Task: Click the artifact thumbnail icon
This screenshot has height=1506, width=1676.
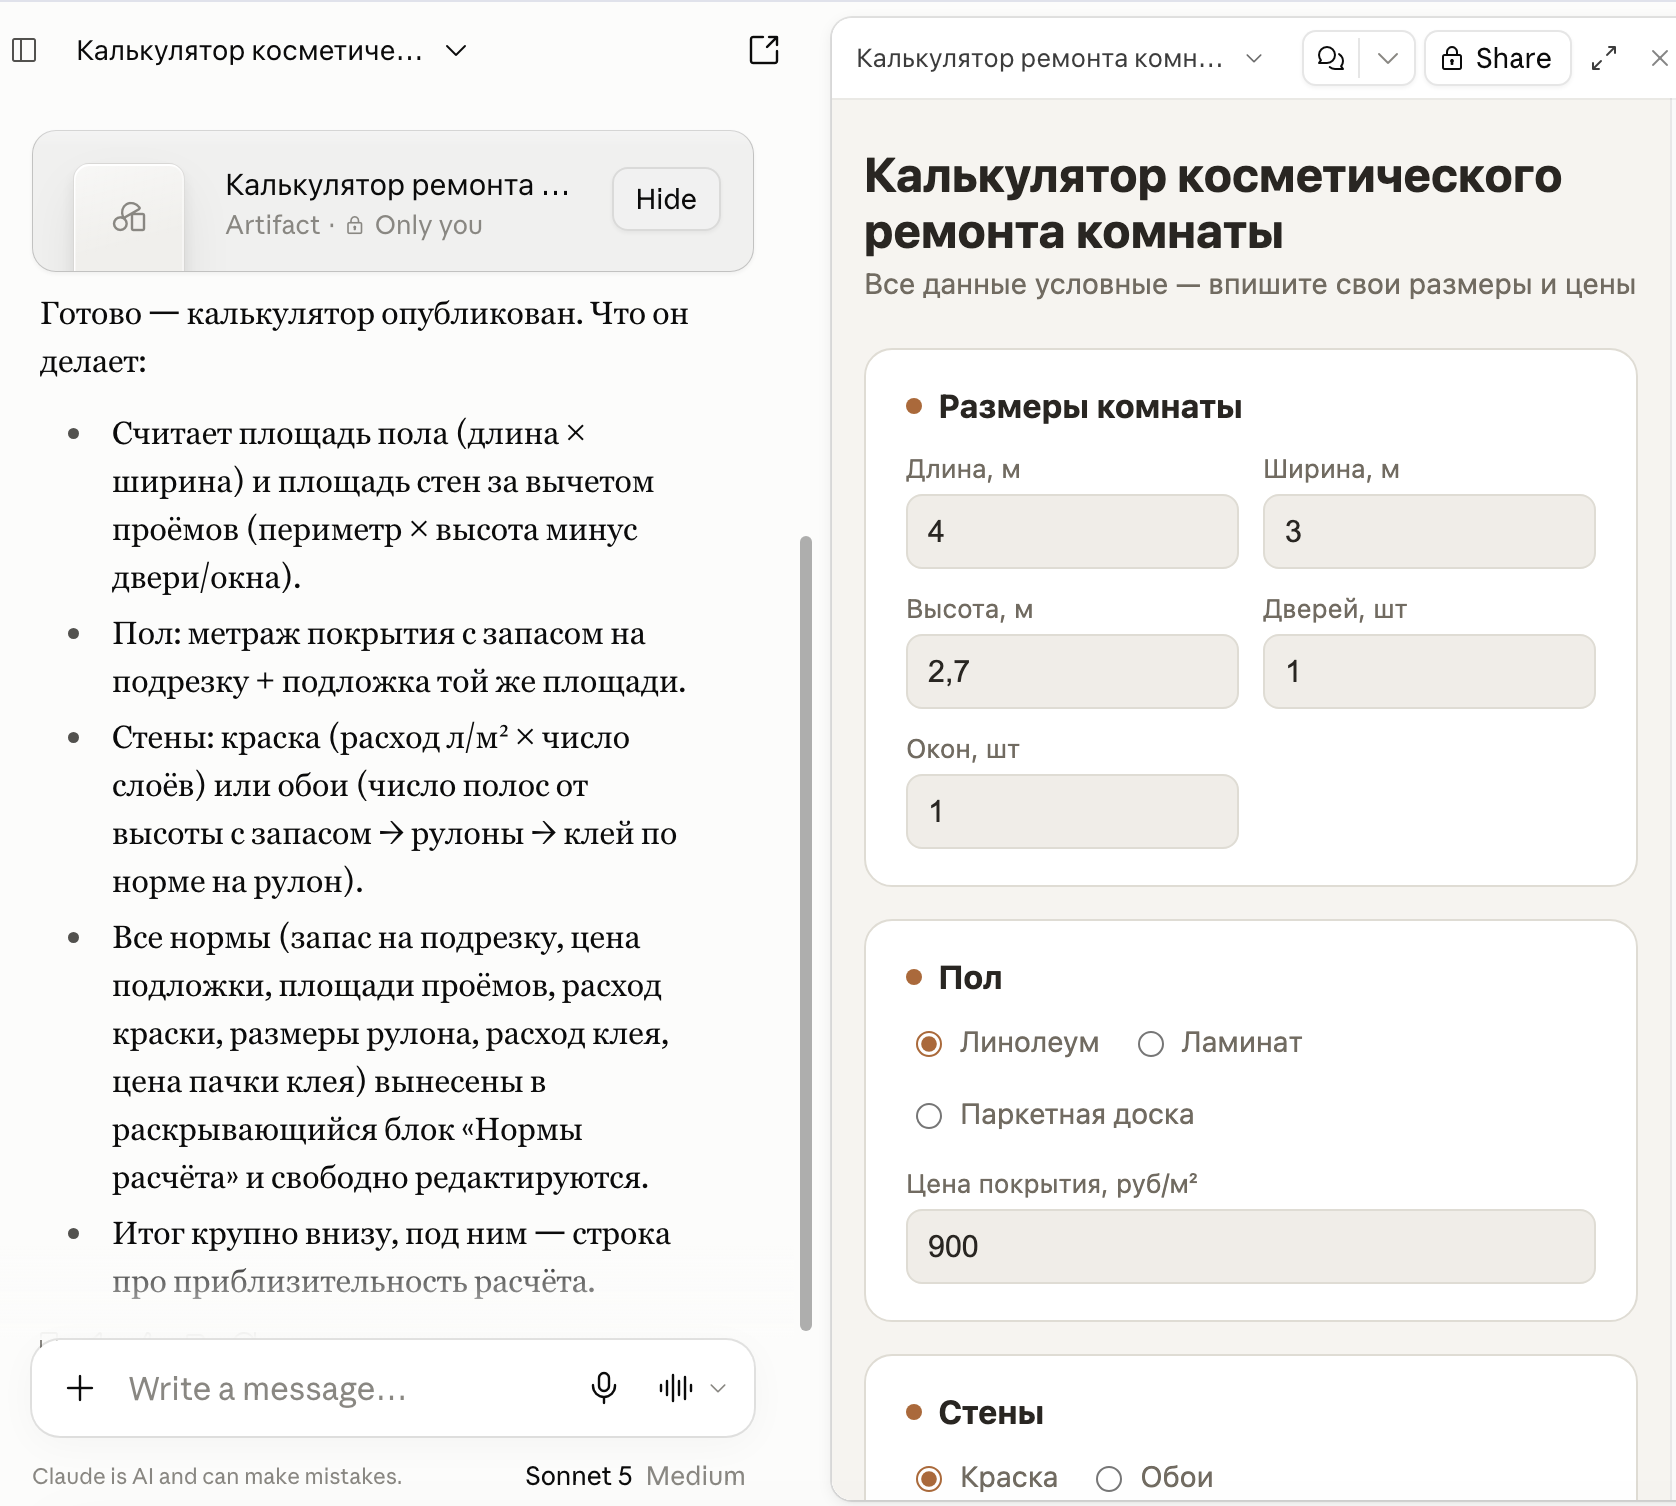Action: [x=129, y=216]
